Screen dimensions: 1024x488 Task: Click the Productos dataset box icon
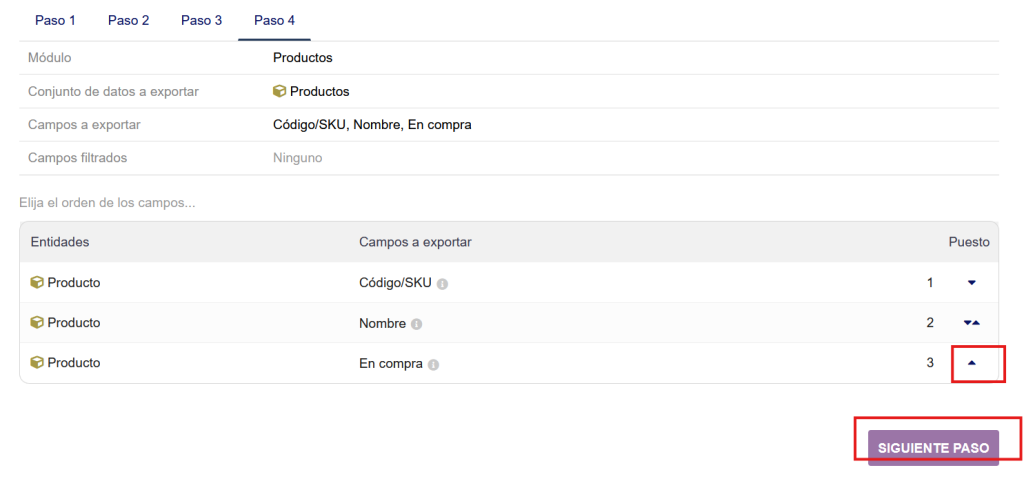tap(280, 91)
